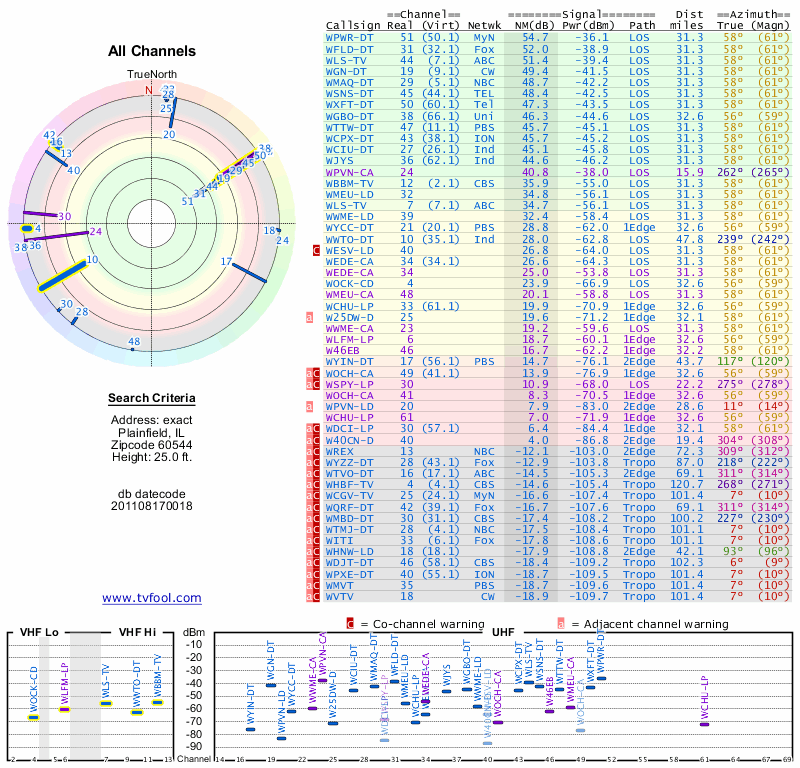Click the warning markers beside WOCH-CA row with 49
Screen dimensions: 800x768
313,374
